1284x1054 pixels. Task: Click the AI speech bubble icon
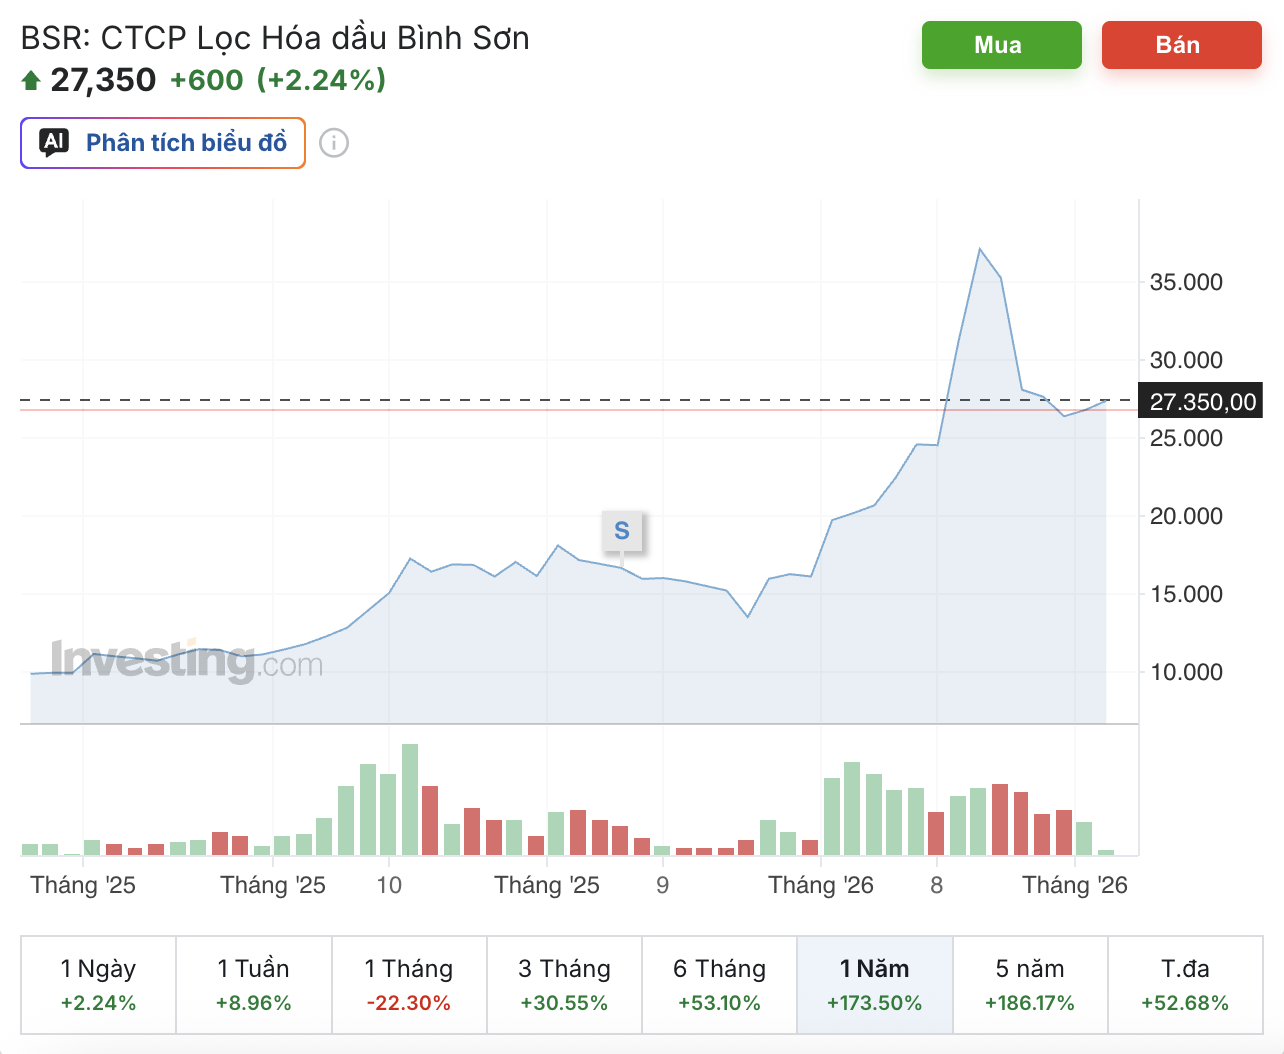click(55, 143)
